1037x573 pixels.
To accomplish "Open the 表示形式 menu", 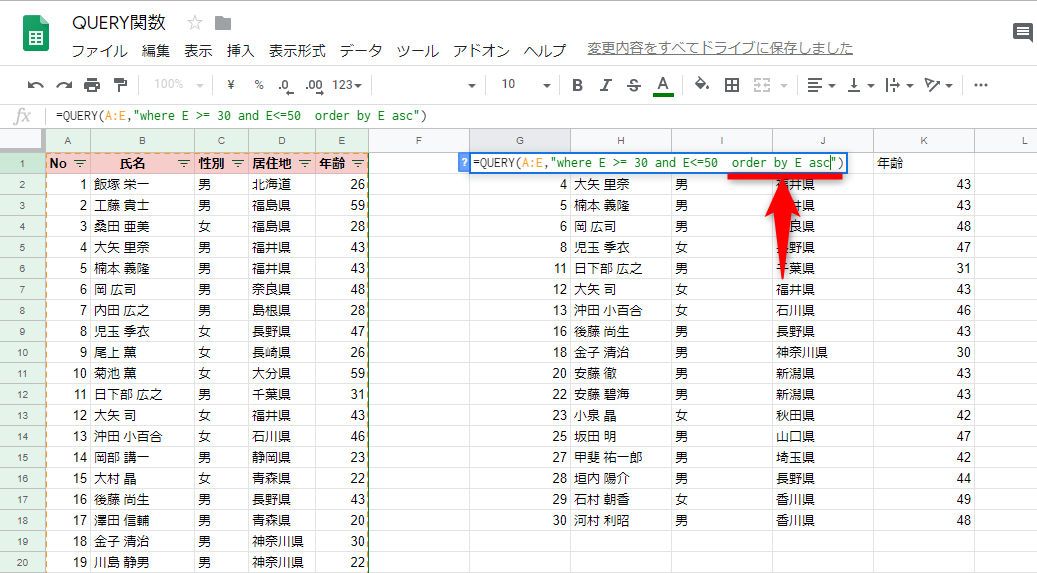I will [x=297, y=51].
